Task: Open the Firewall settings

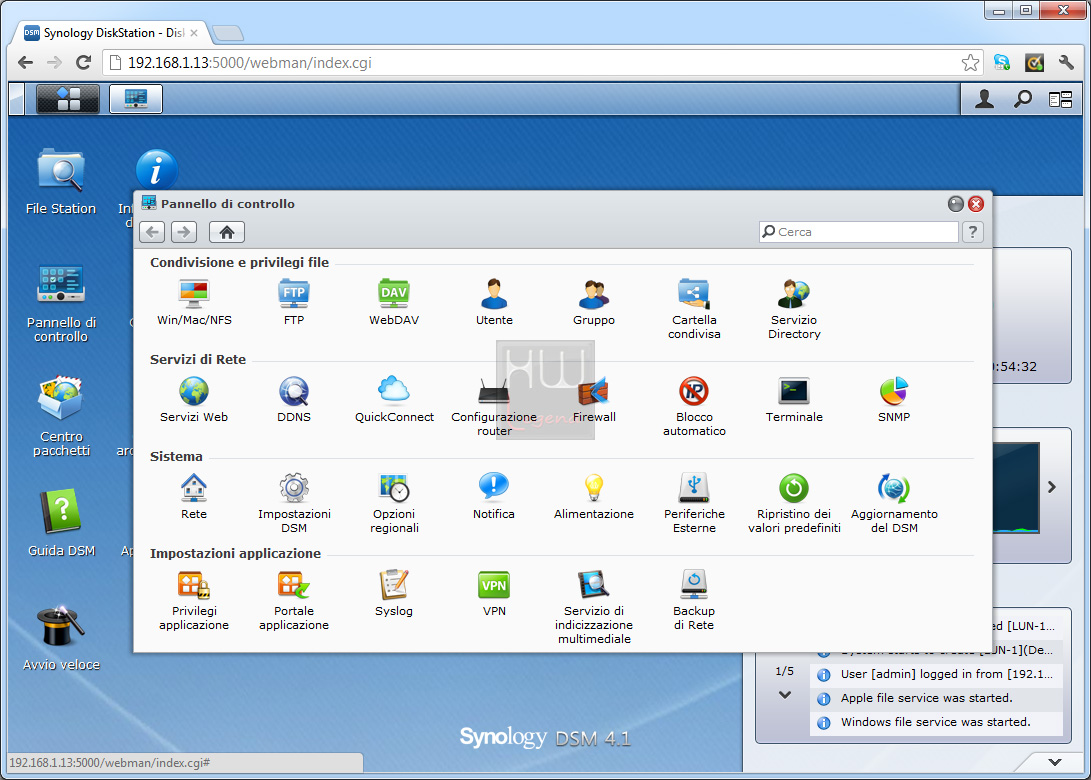Action: click(594, 400)
